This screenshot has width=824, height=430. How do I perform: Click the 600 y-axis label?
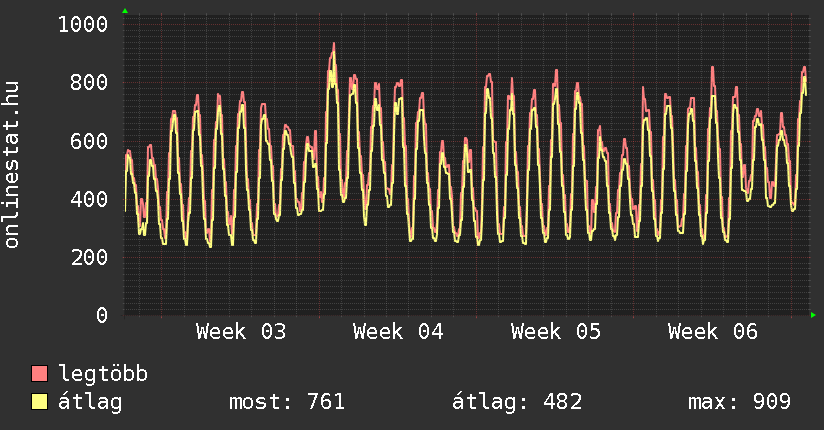[89, 141]
